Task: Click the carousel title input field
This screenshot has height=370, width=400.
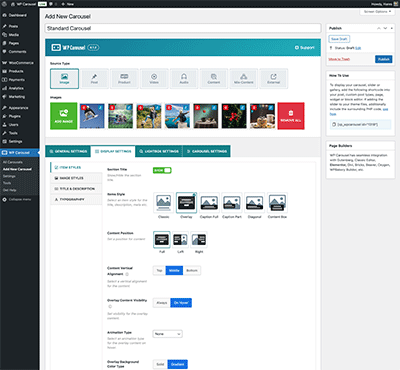Action: coord(183,28)
